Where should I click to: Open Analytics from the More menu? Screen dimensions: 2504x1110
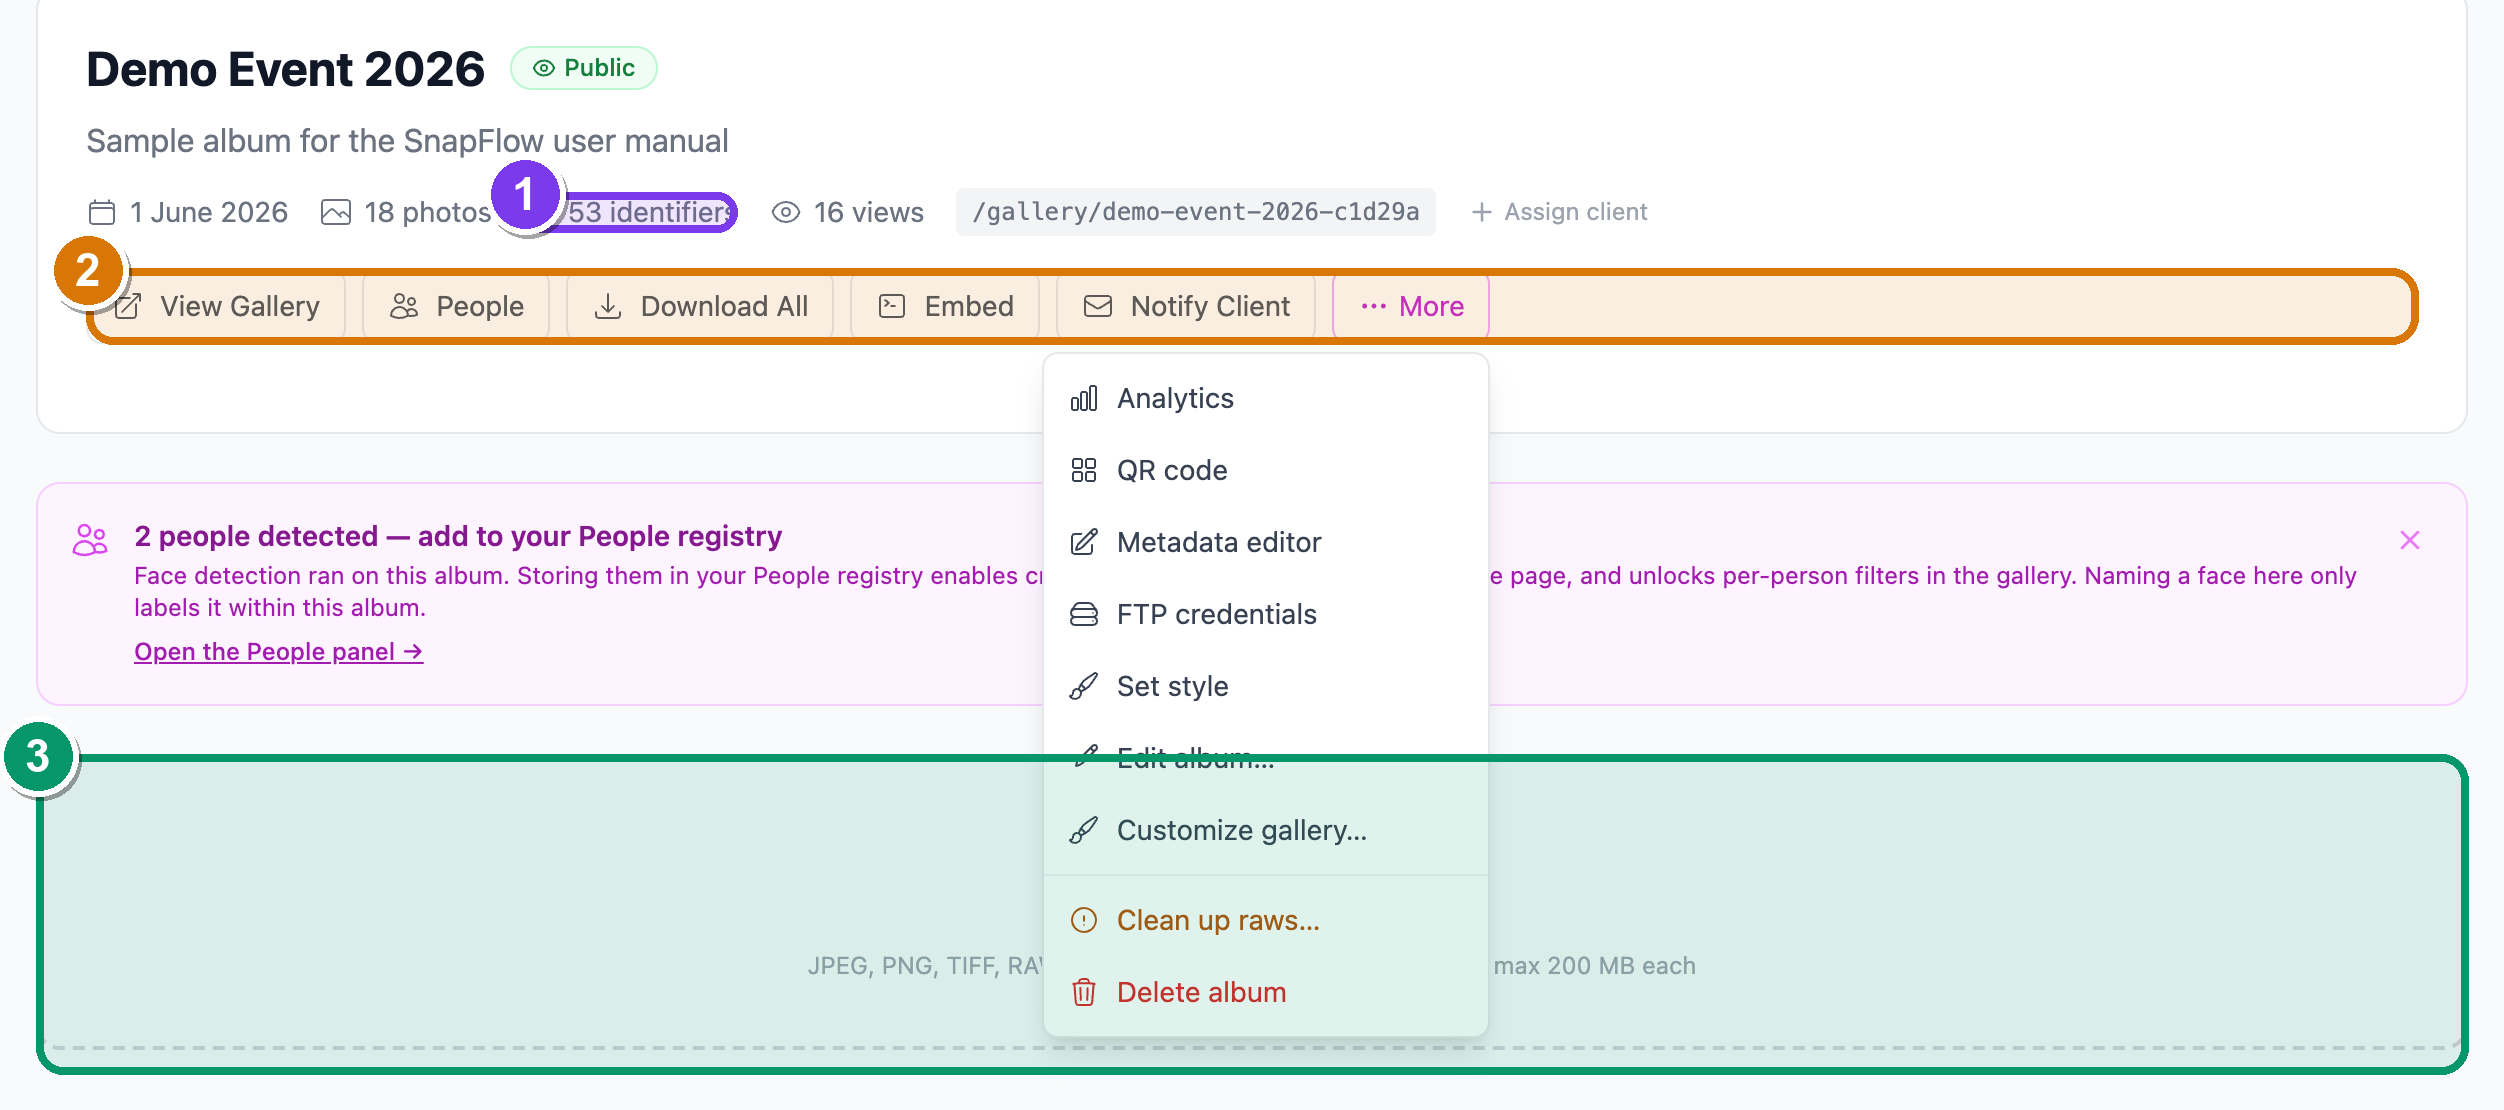pyautogui.click(x=1265, y=398)
